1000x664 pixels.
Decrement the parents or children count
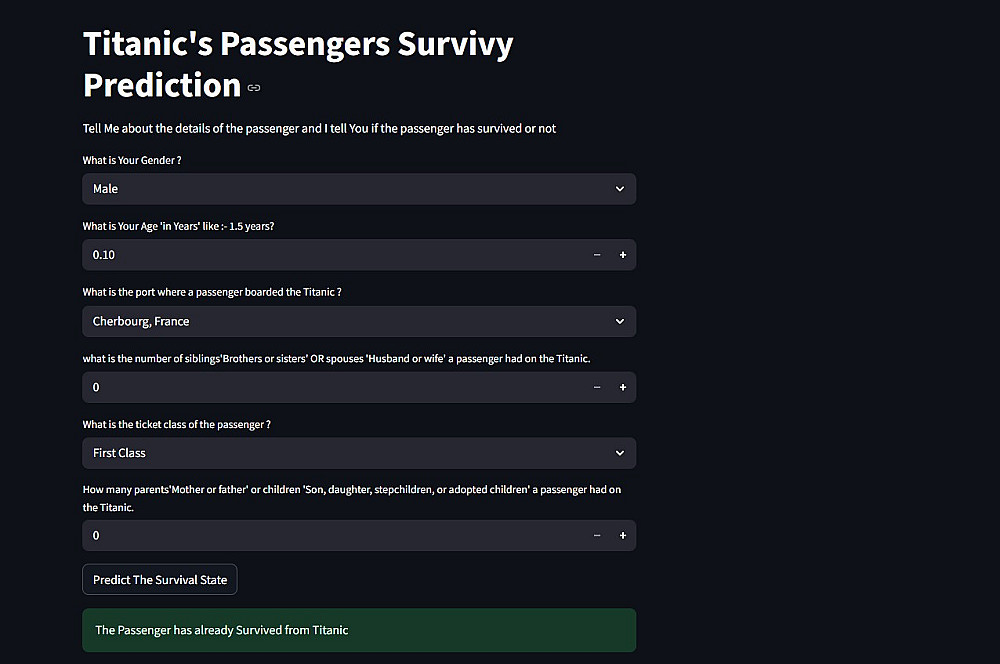click(597, 535)
